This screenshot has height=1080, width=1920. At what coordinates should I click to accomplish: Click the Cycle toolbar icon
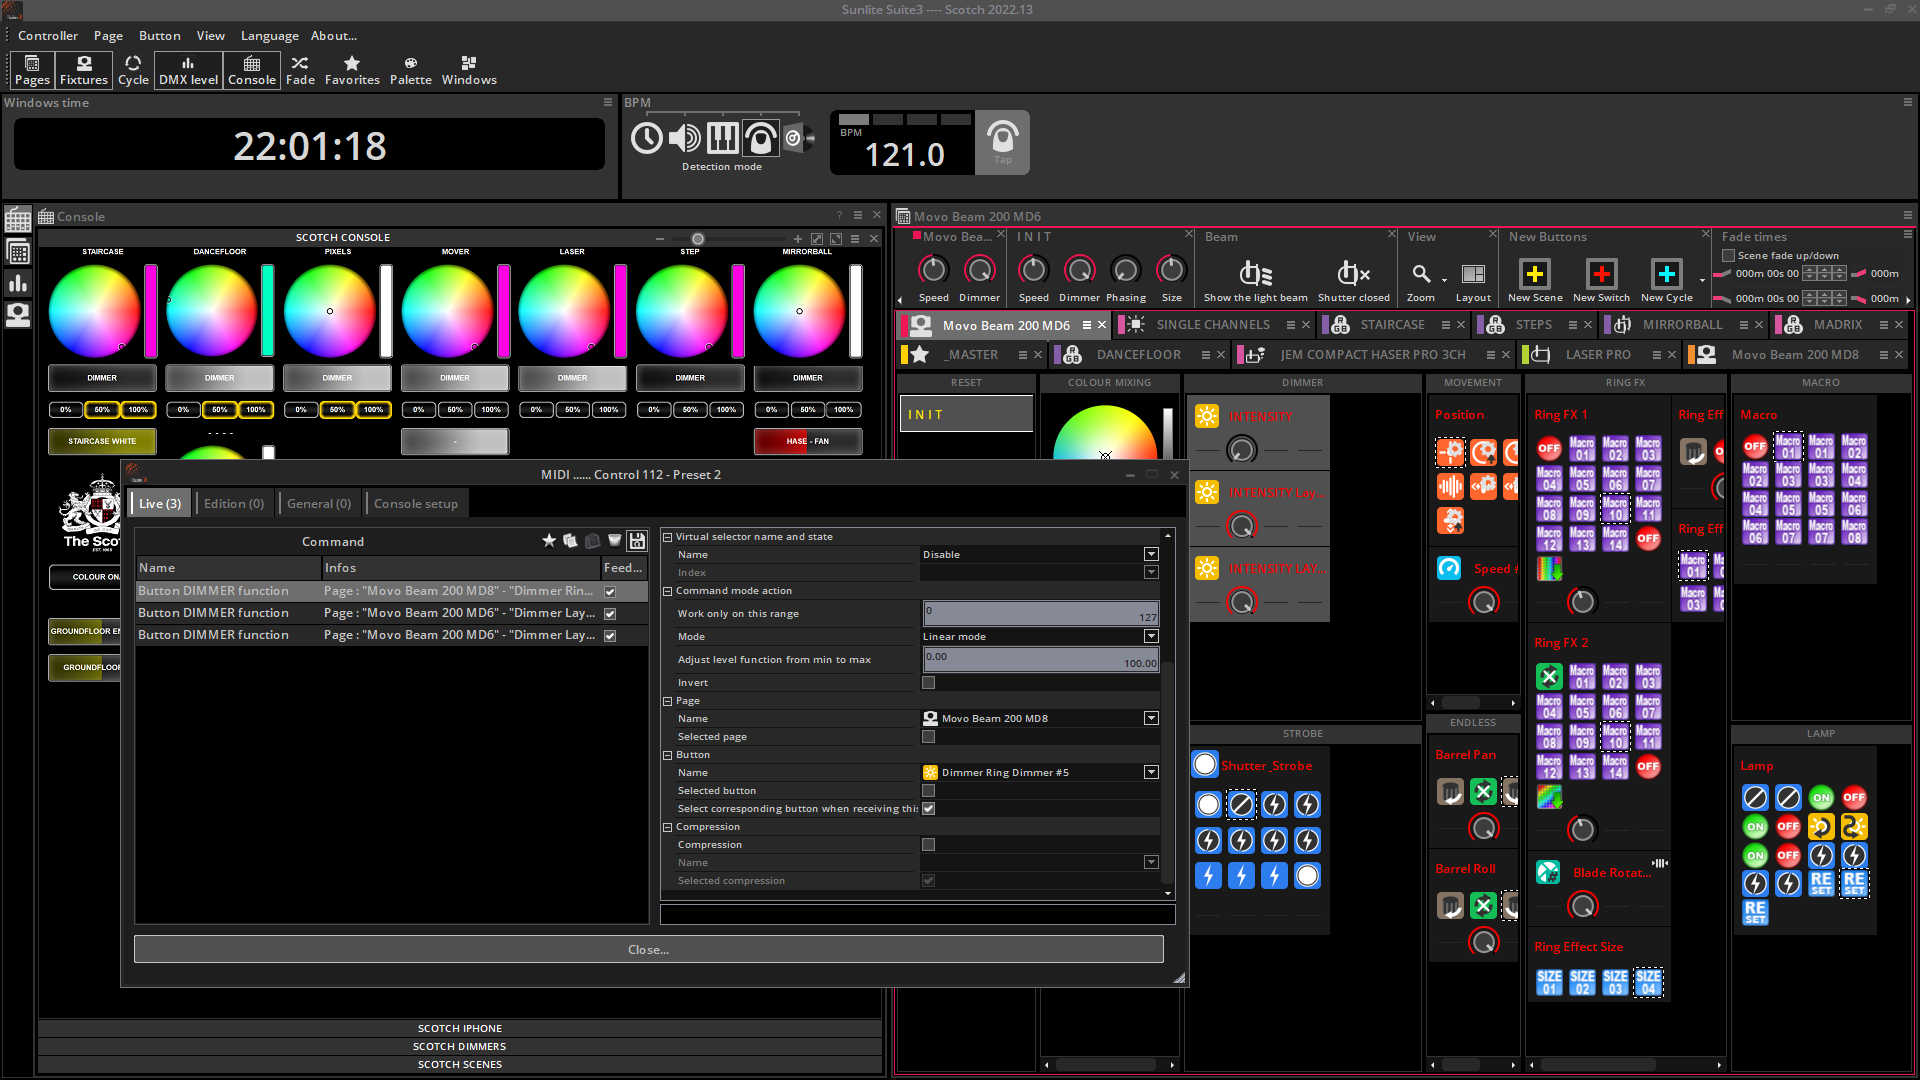133,70
